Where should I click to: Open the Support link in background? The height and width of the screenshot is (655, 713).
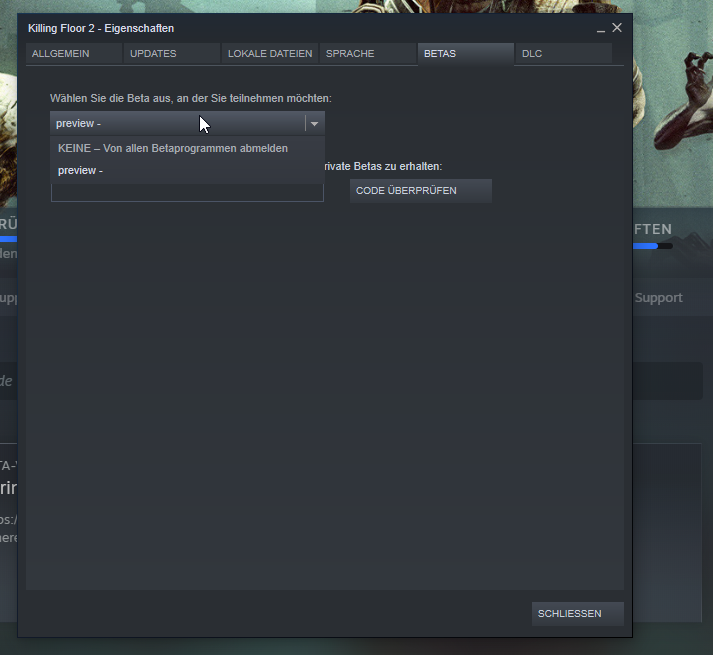(x=659, y=298)
